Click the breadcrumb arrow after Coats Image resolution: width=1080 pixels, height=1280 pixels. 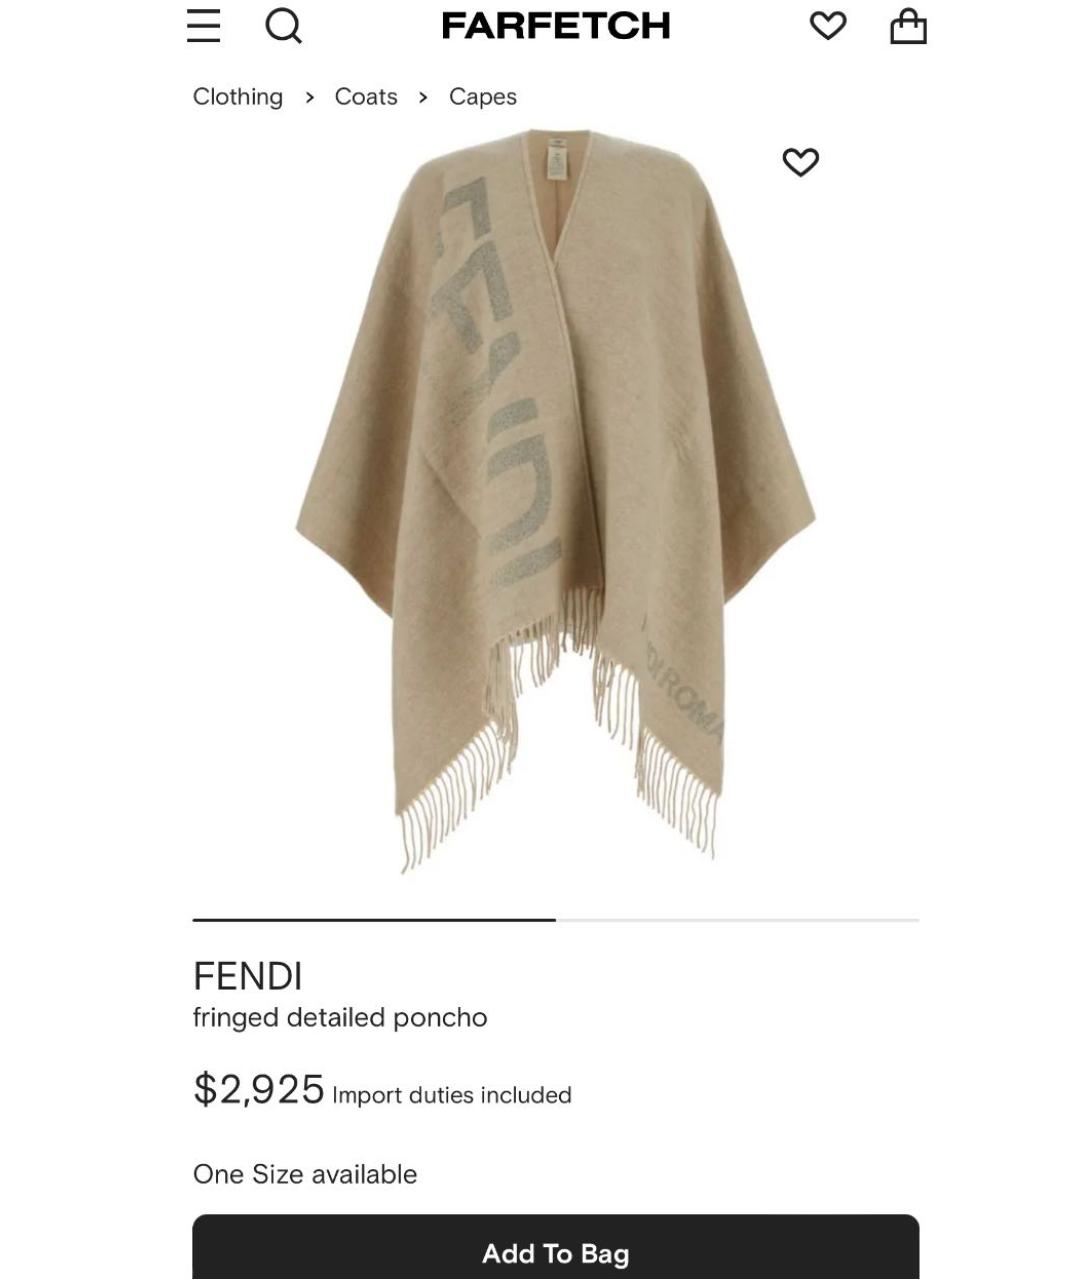423,97
